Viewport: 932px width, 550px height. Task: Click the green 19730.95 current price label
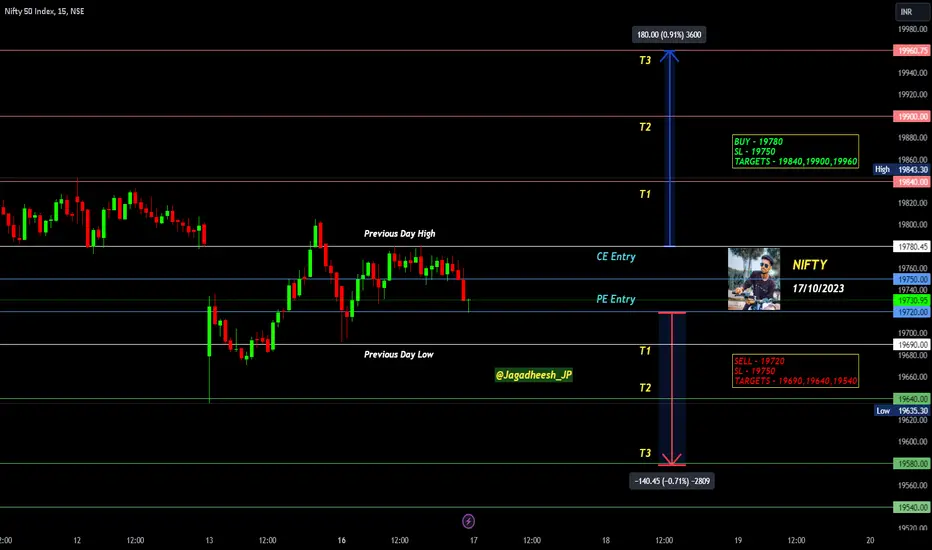tap(912, 300)
